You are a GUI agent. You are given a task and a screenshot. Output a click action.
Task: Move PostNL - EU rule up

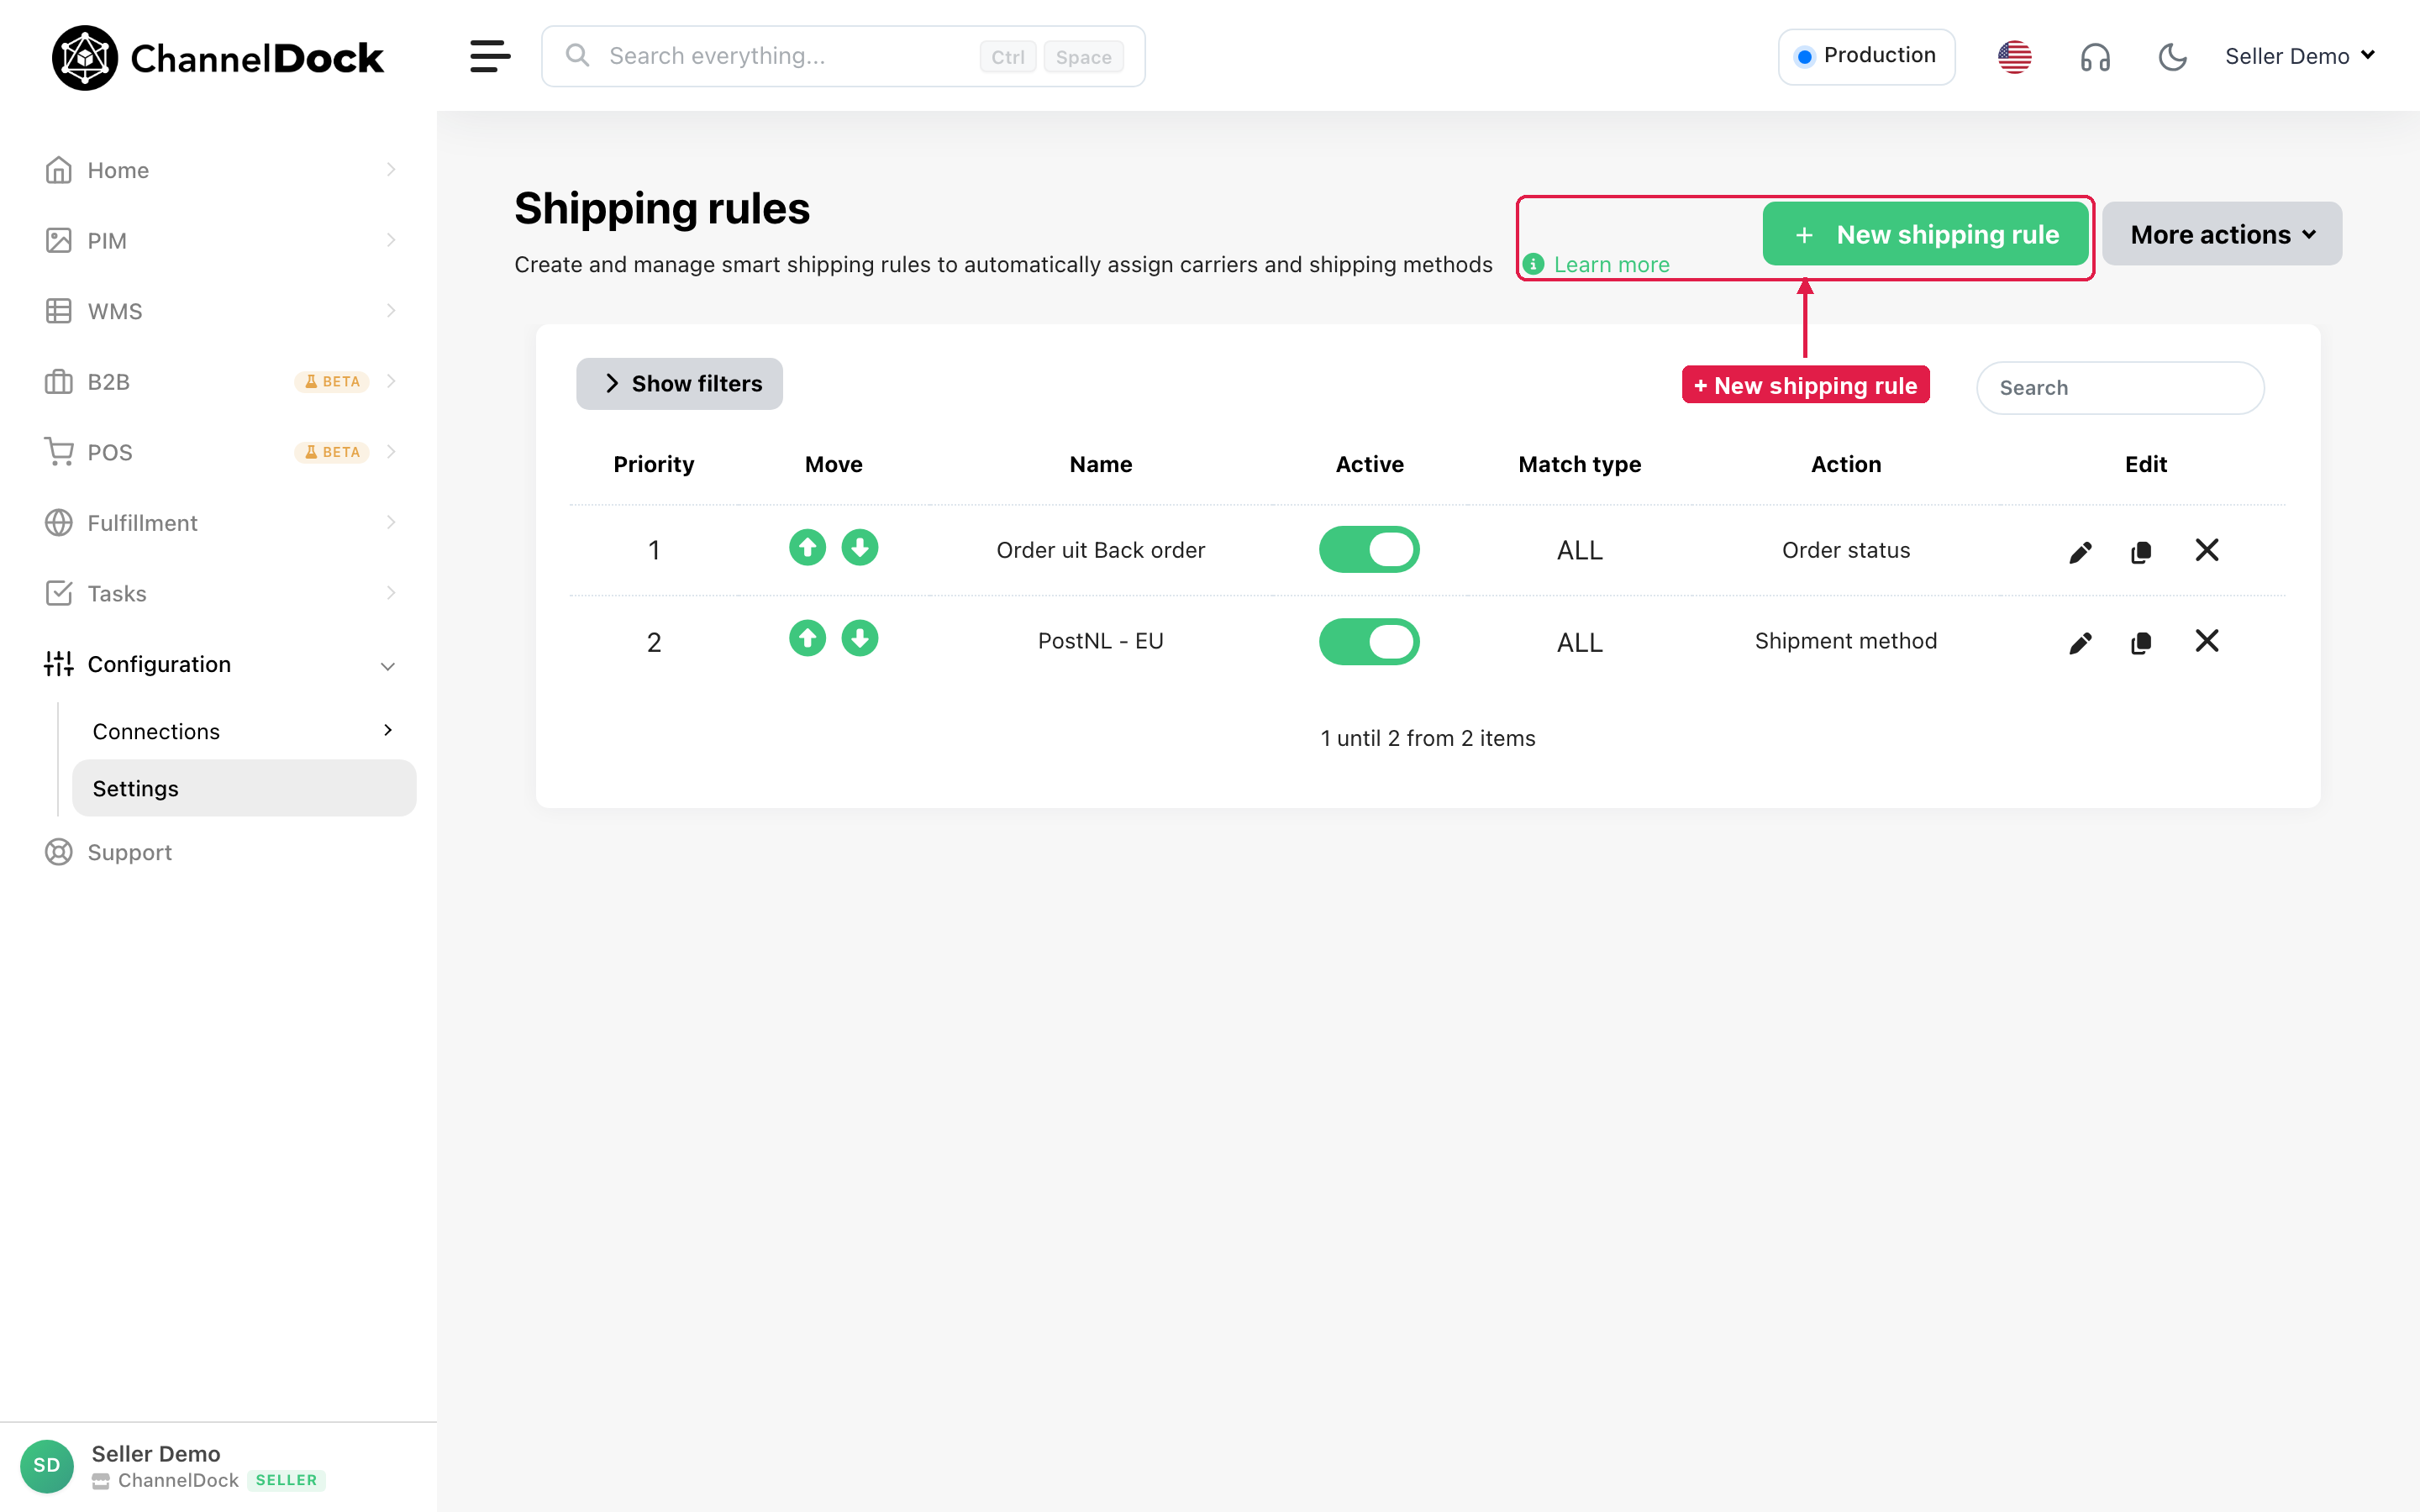point(807,639)
